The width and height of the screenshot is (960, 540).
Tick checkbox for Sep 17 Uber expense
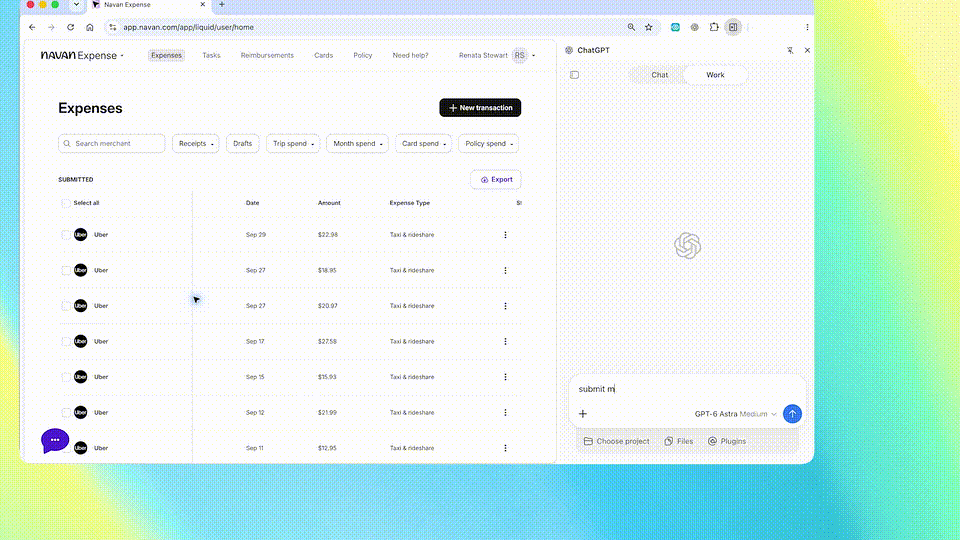click(x=66, y=341)
